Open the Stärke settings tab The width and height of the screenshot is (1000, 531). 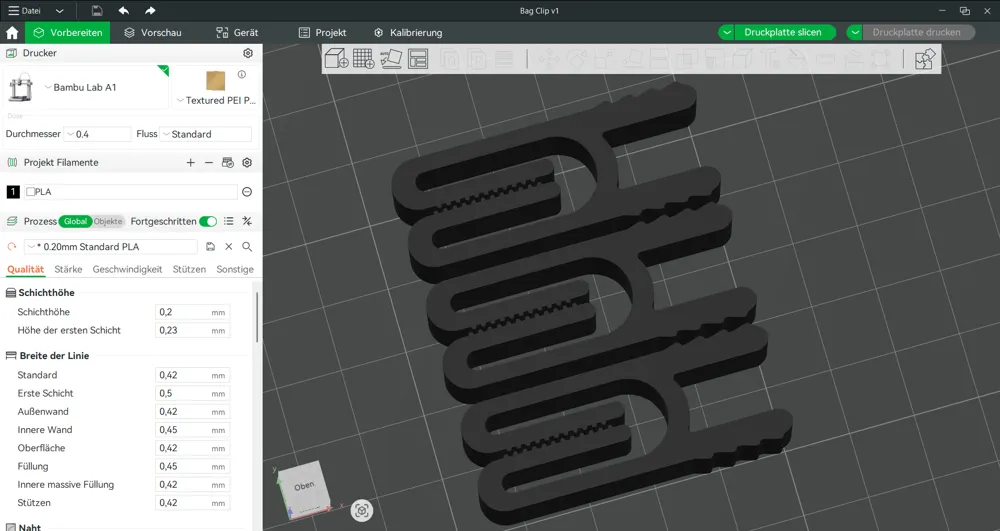[x=68, y=270]
